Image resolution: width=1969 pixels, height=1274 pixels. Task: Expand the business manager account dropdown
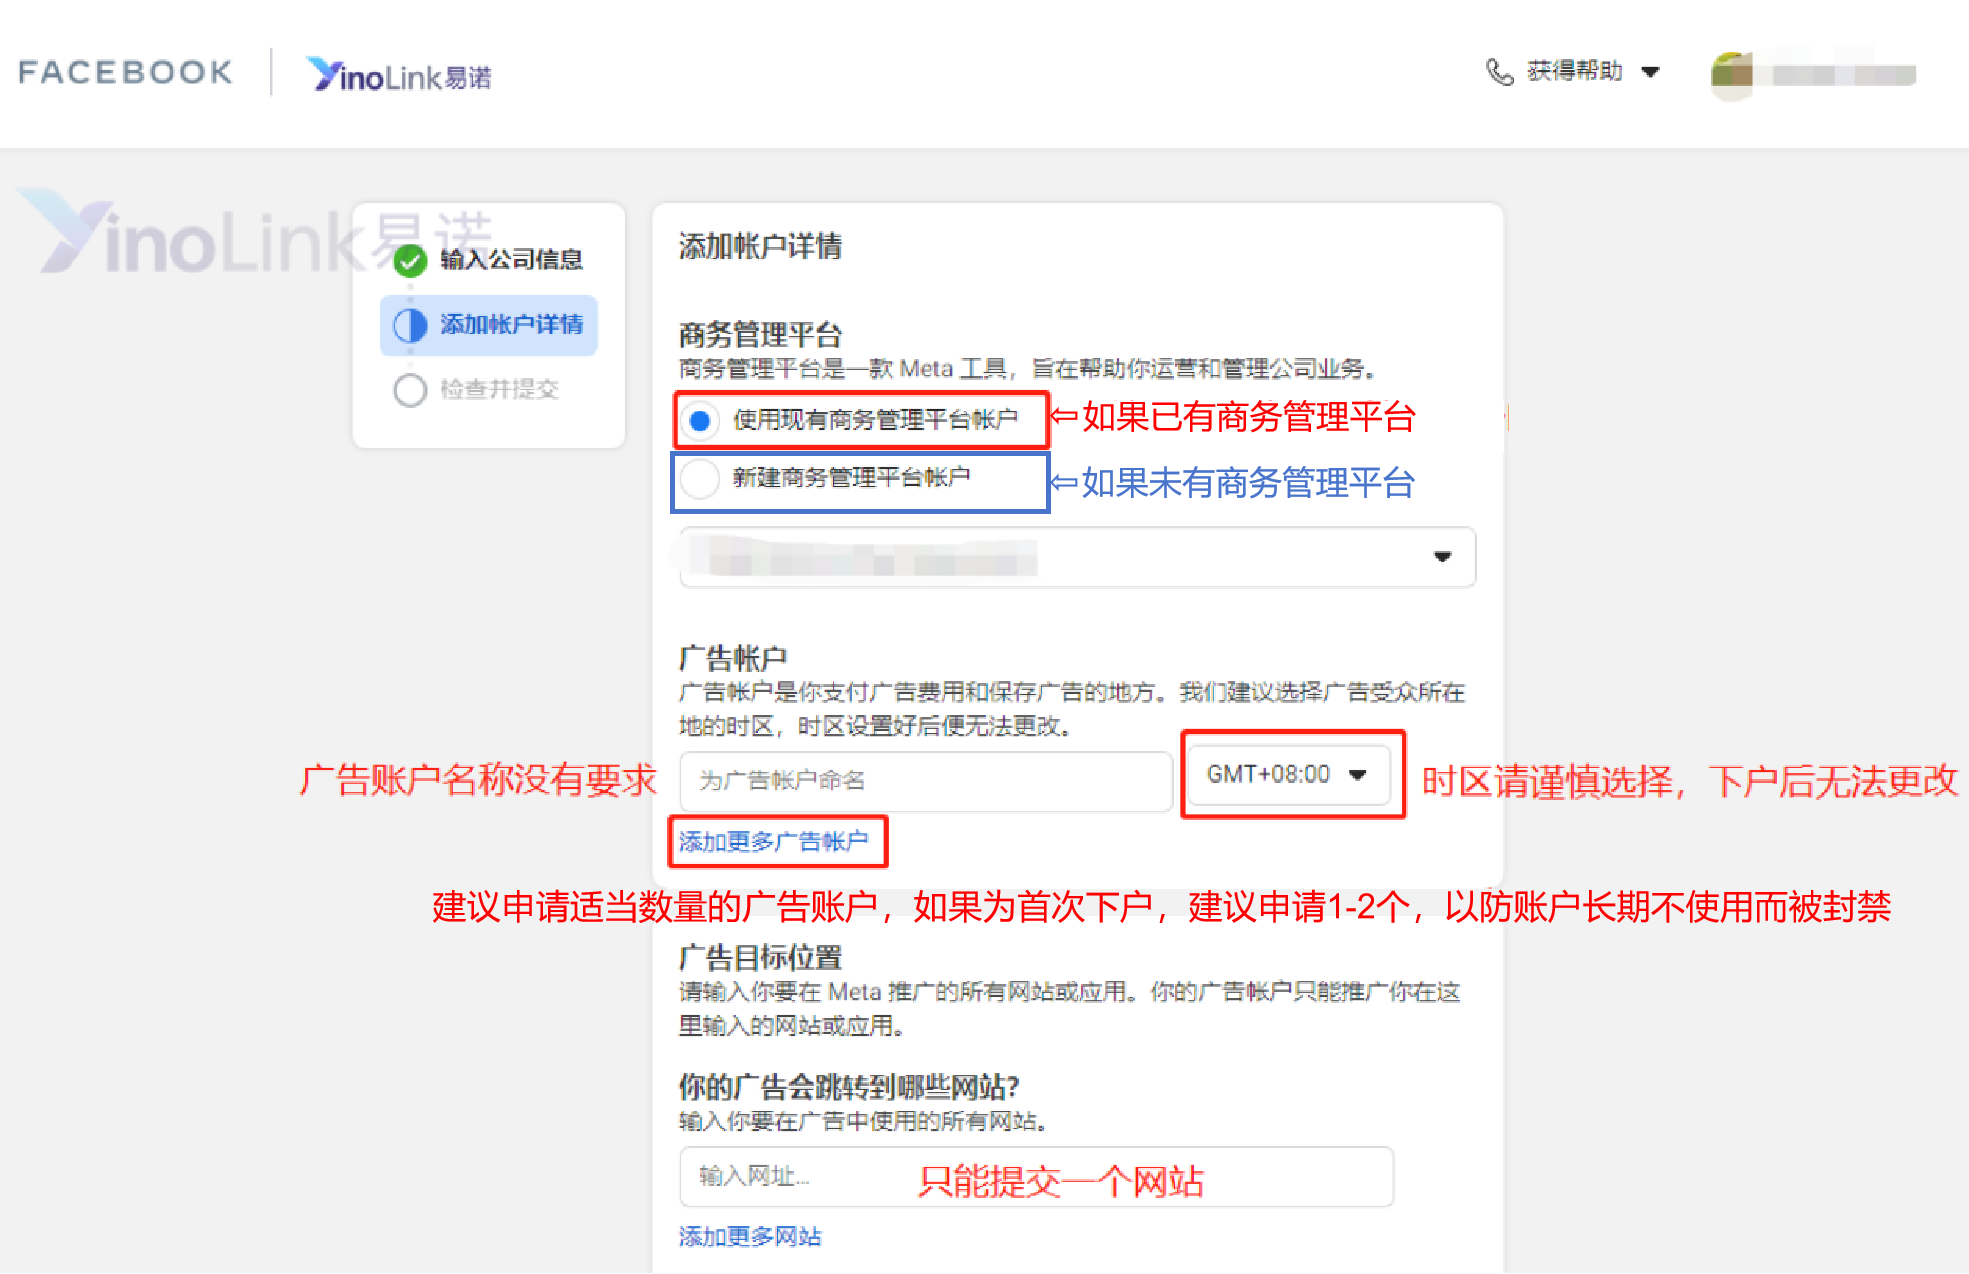[x=1078, y=557]
